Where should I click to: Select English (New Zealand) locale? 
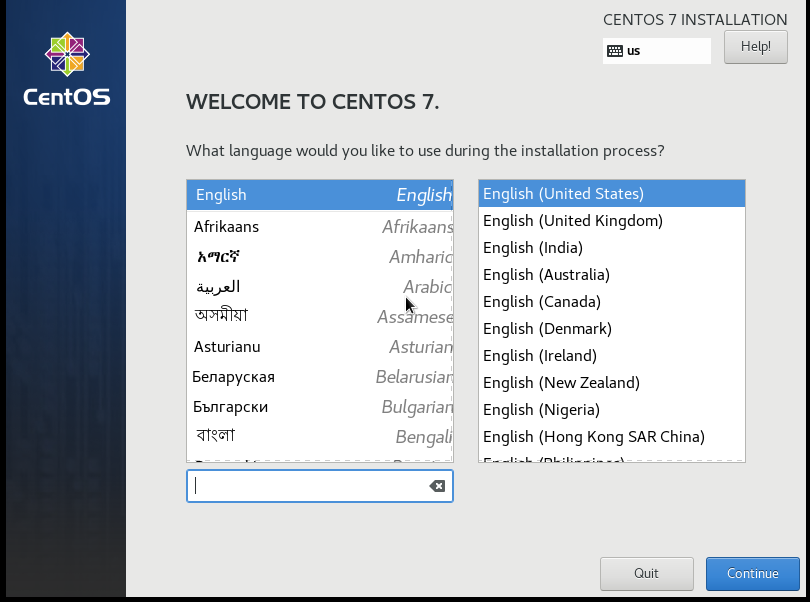(612, 382)
